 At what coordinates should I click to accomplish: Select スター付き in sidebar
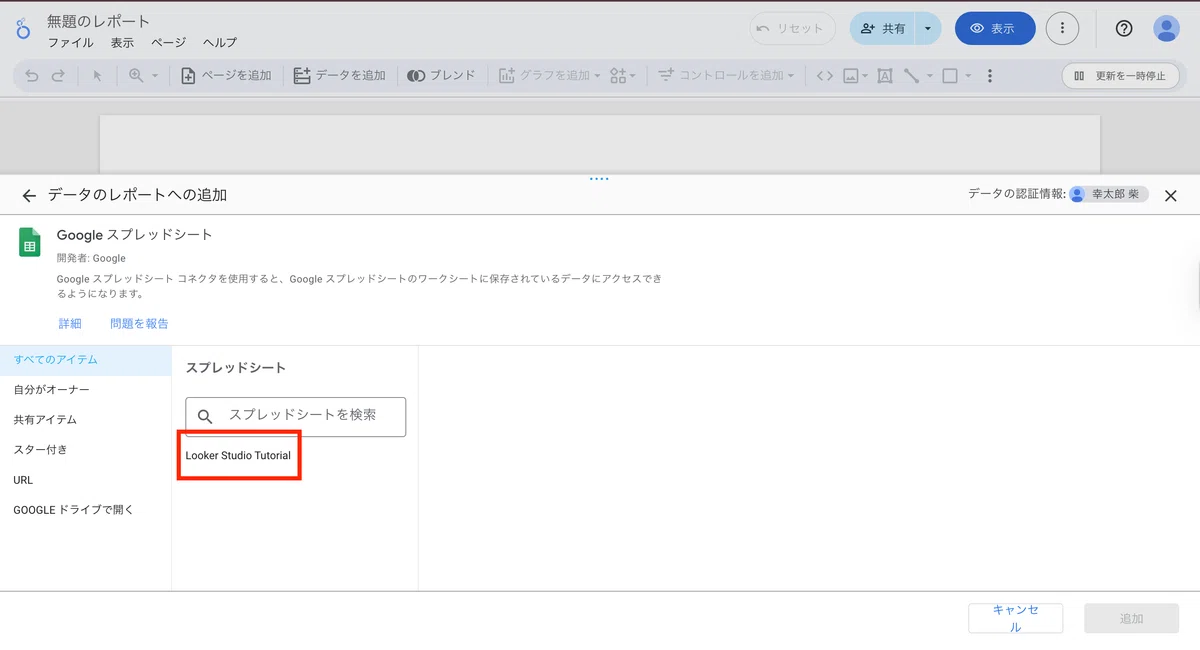point(86,450)
